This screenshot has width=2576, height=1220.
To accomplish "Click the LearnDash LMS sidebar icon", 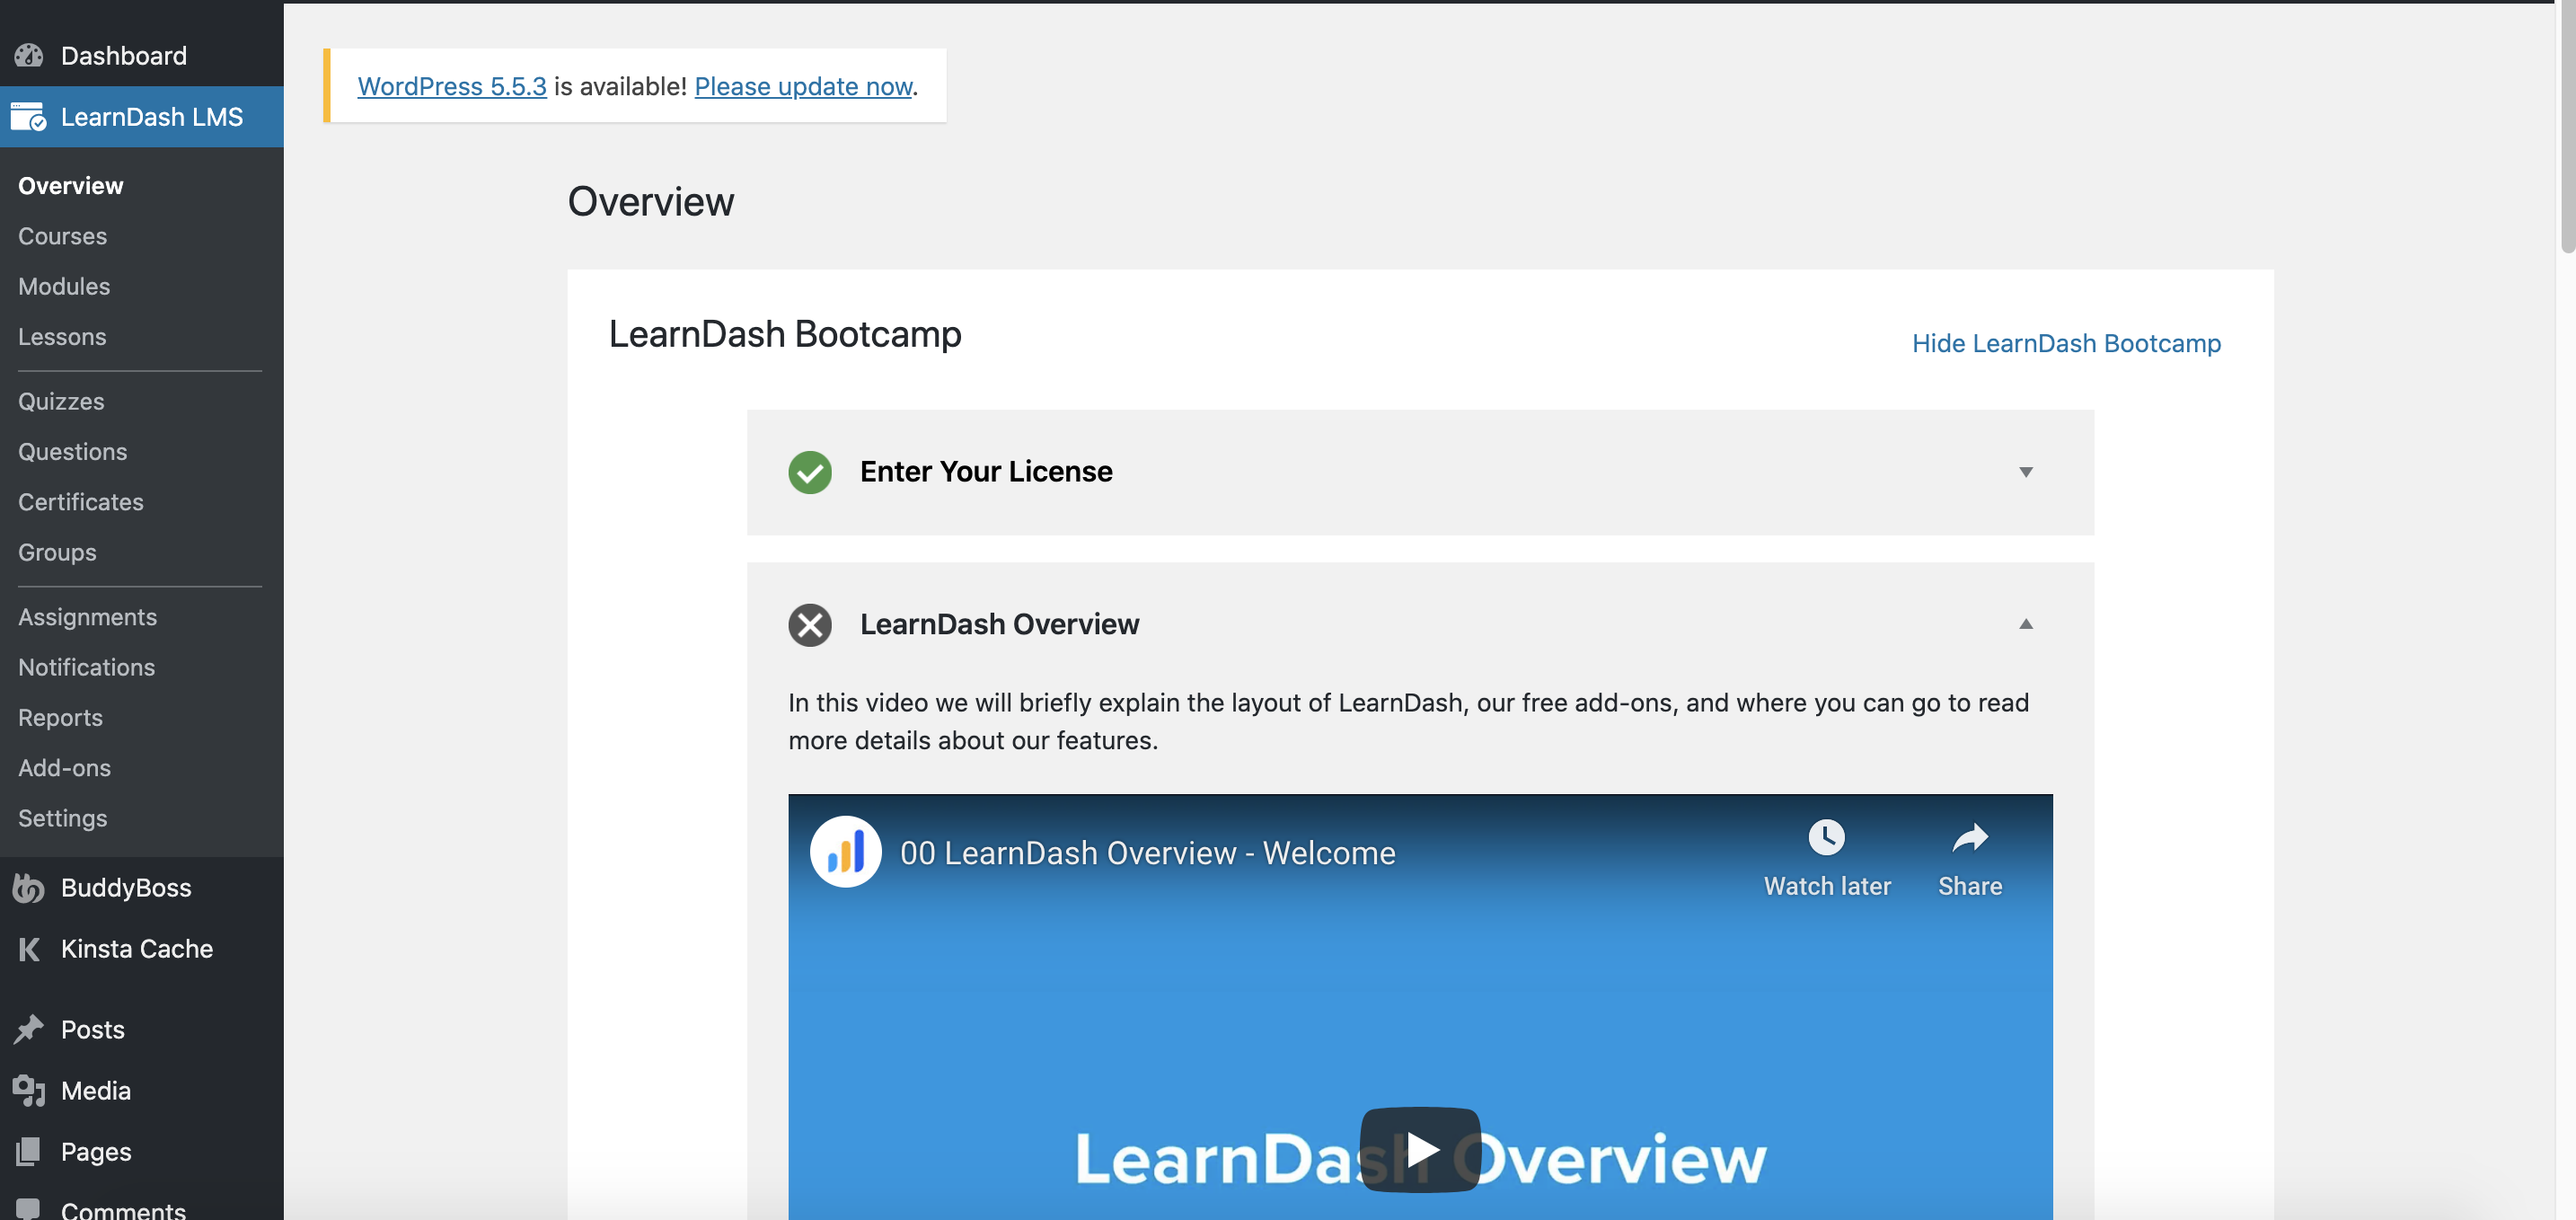I will pos(29,116).
